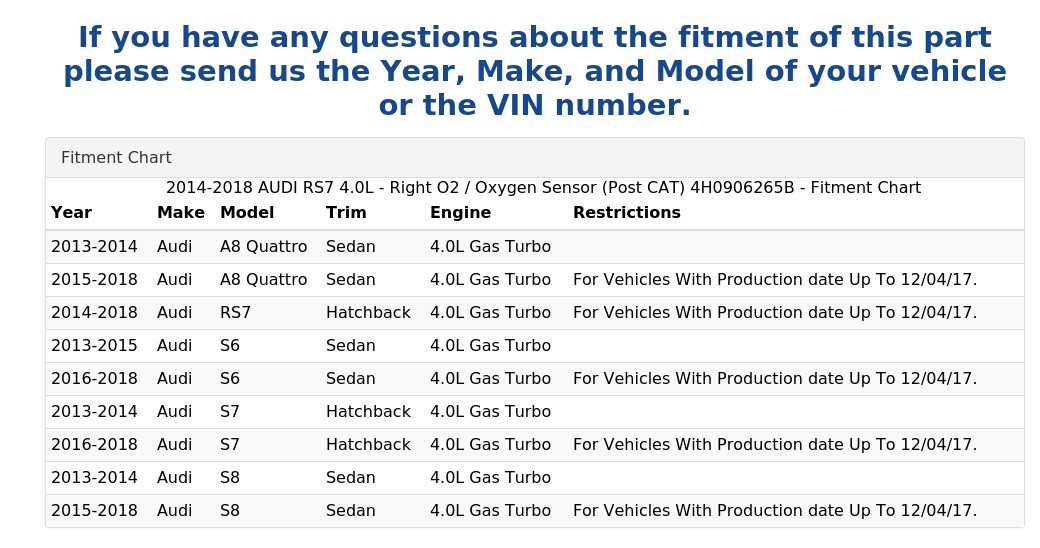Select the 2016-2018 year cell for S6
The image size is (1040, 548).
pyautogui.click(x=94, y=379)
